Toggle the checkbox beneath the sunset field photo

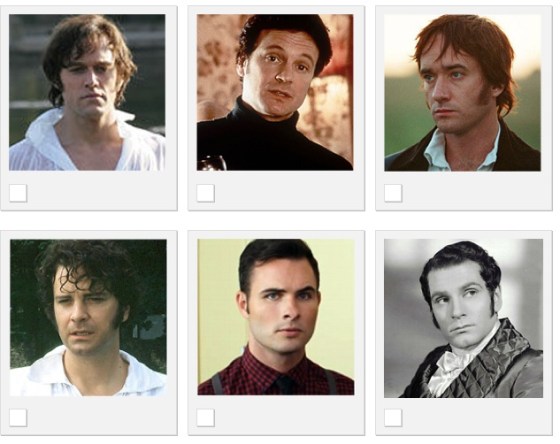(x=393, y=193)
